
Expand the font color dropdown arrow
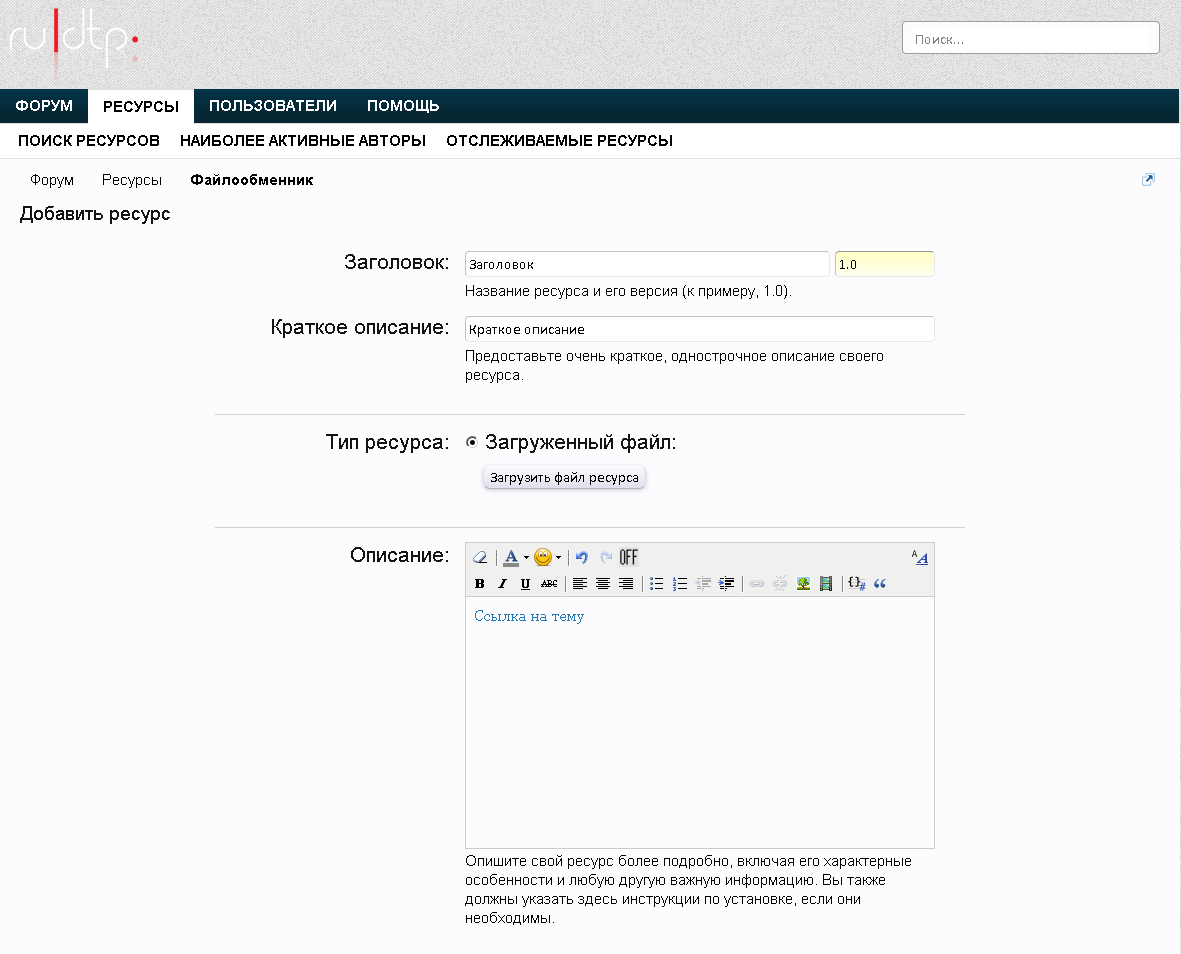tap(526, 558)
